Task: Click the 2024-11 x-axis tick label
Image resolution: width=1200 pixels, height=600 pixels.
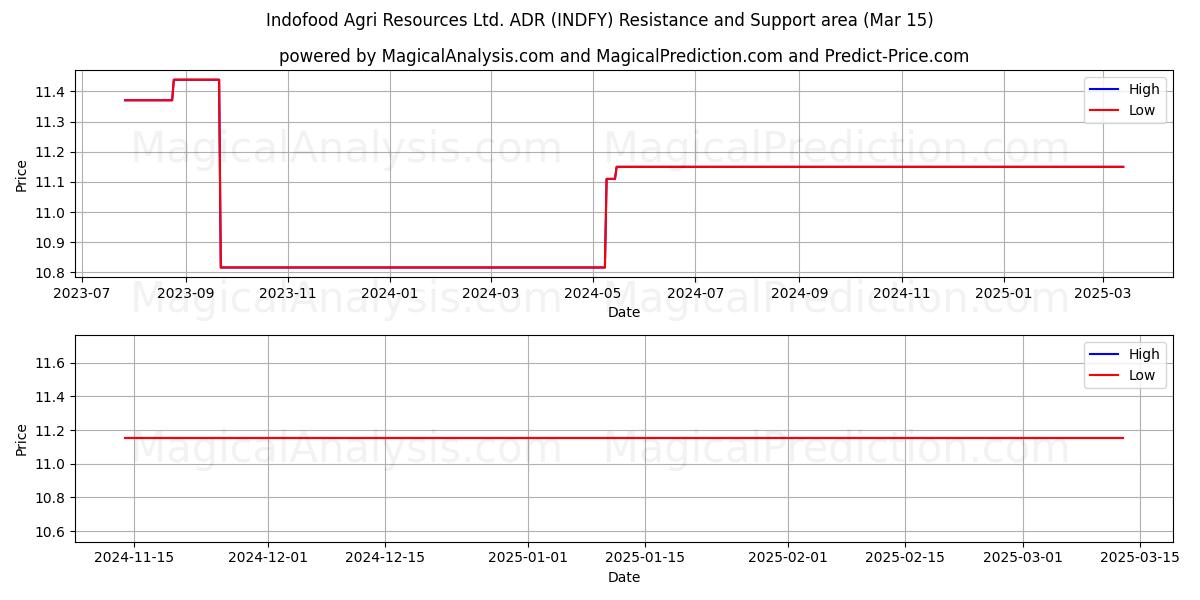Action: point(902,294)
